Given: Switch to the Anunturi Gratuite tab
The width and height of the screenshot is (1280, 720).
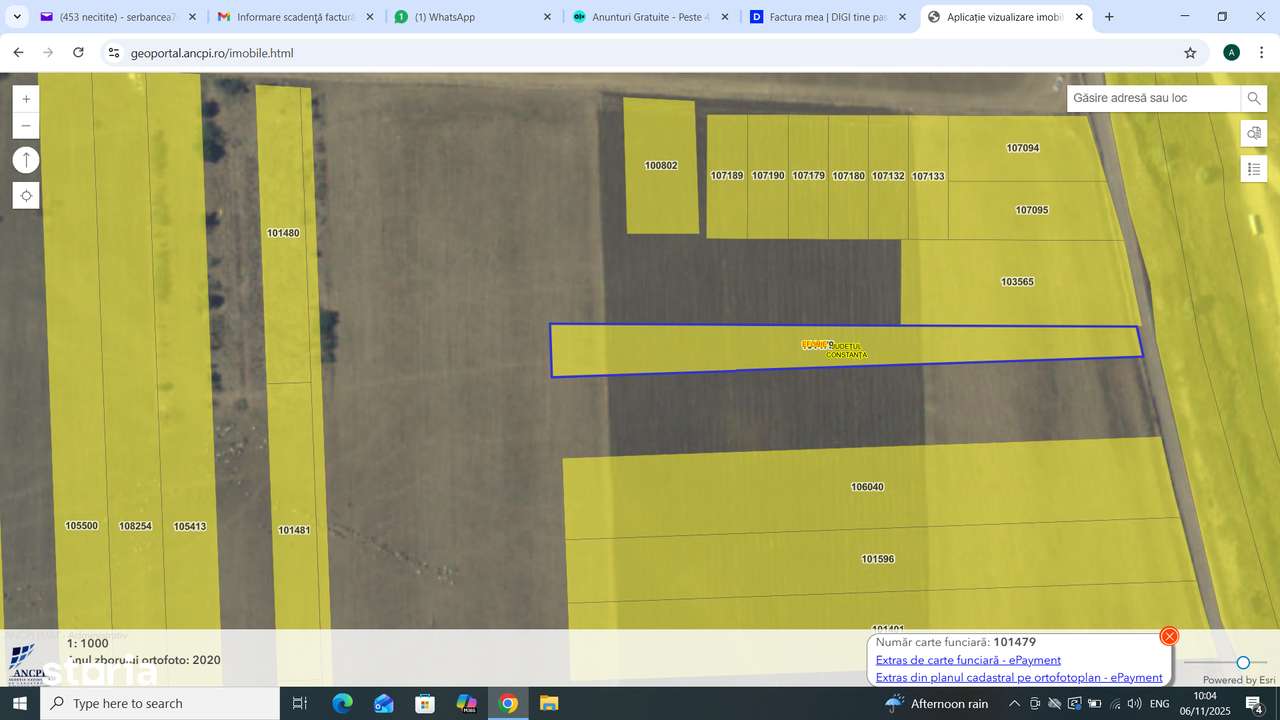Looking at the screenshot, I should click(x=652, y=17).
